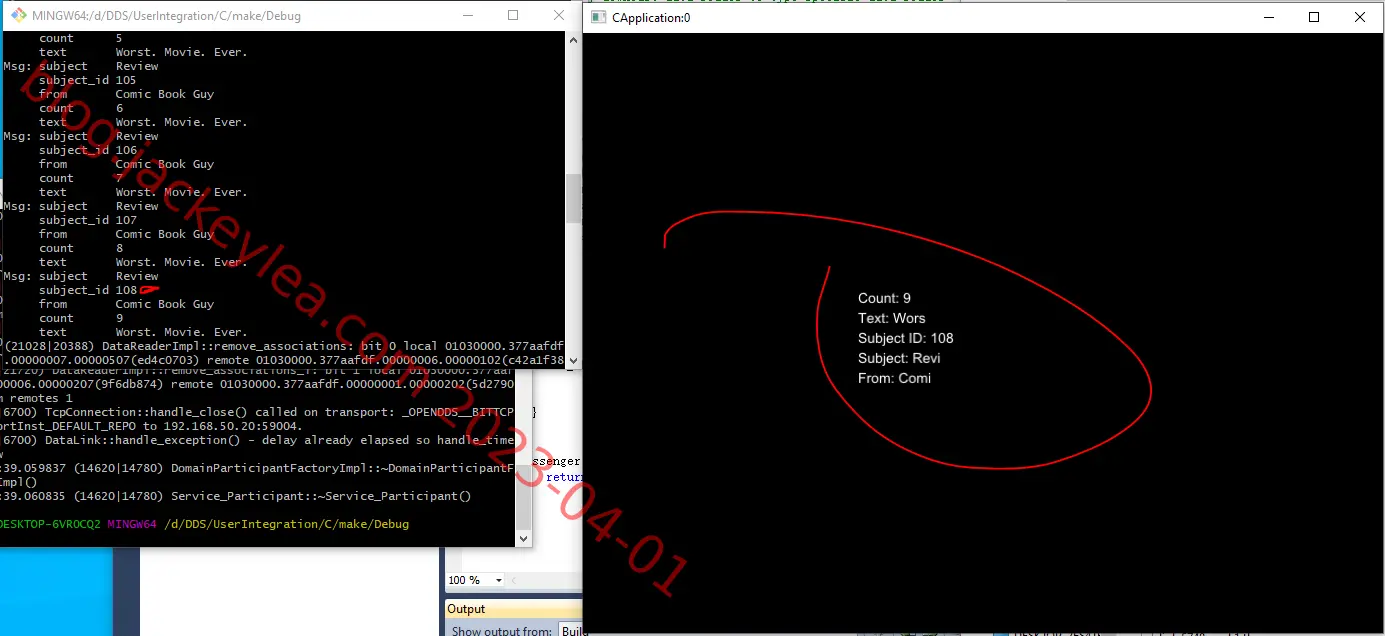Click the top terminal scrollbar thumb
Viewport: 1385px width, 636px height.
coord(573,199)
